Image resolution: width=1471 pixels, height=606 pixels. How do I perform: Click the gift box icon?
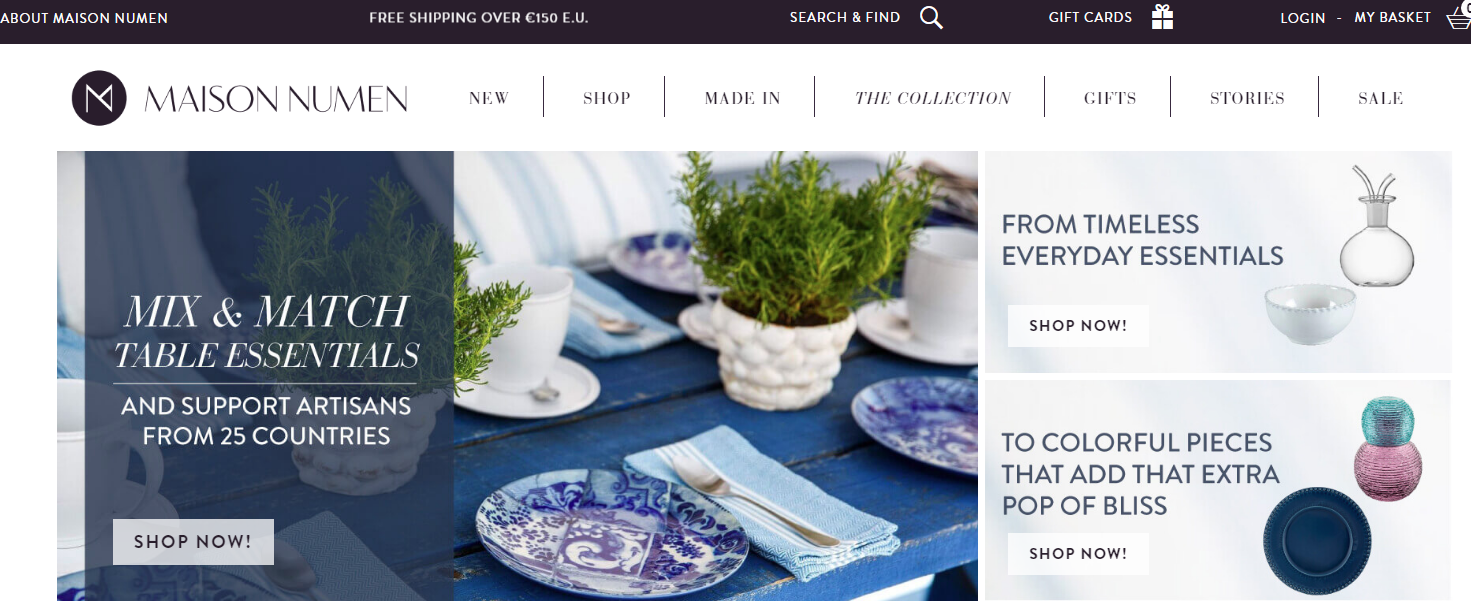1162,17
